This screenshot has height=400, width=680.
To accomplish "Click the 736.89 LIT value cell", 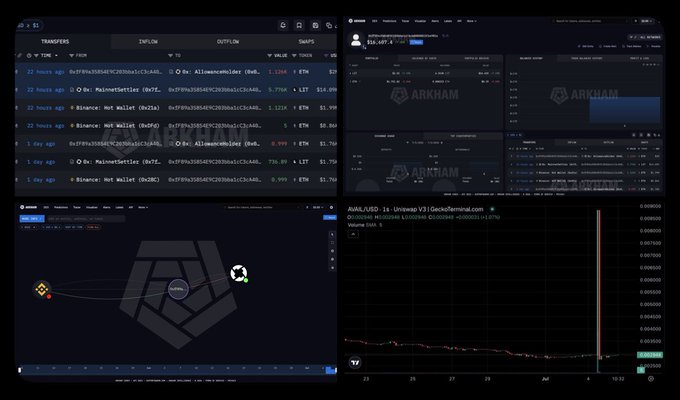I will coord(278,162).
